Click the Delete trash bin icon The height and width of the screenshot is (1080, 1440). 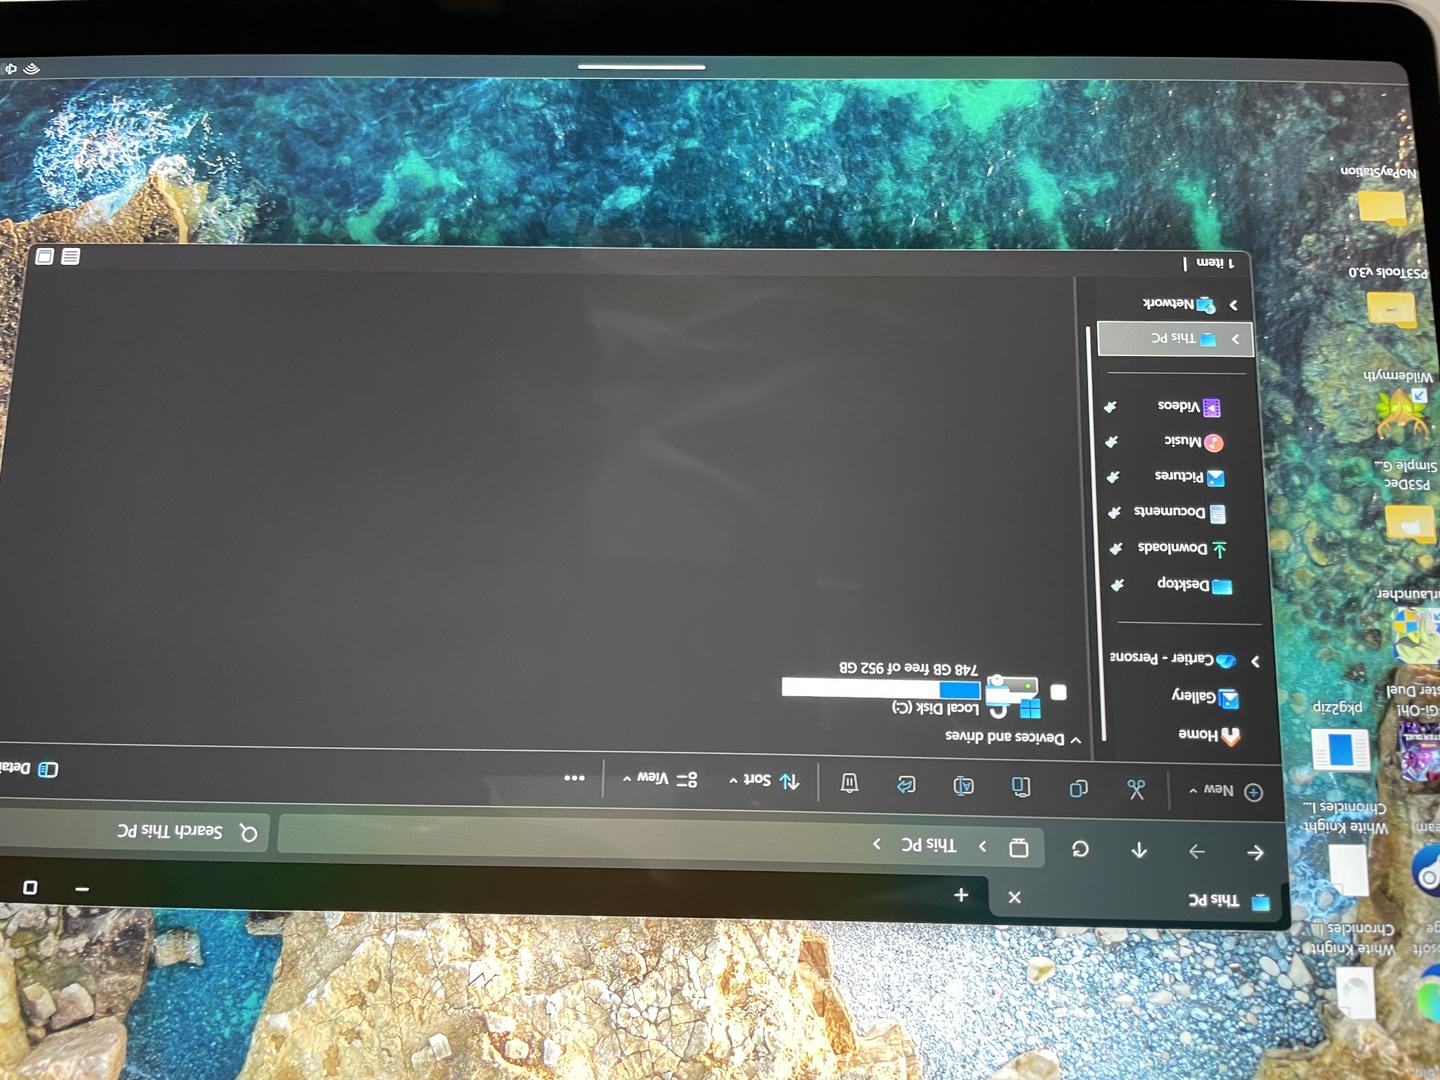849,783
